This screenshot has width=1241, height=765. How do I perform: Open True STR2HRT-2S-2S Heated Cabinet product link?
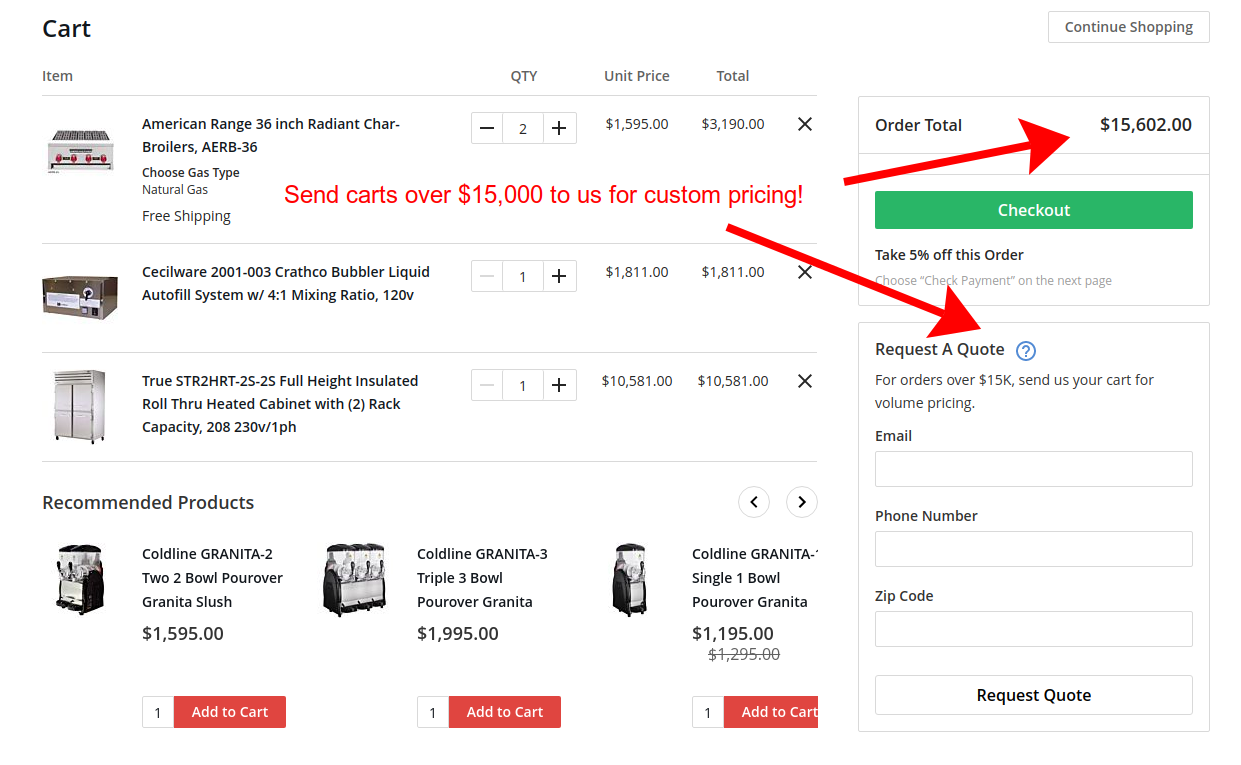[280, 404]
